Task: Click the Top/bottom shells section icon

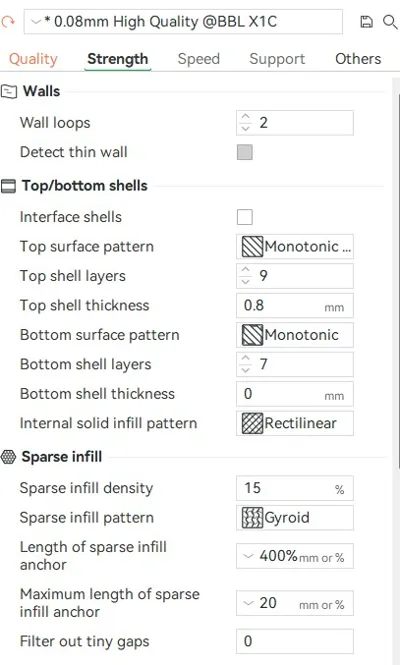Action: [8, 186]
